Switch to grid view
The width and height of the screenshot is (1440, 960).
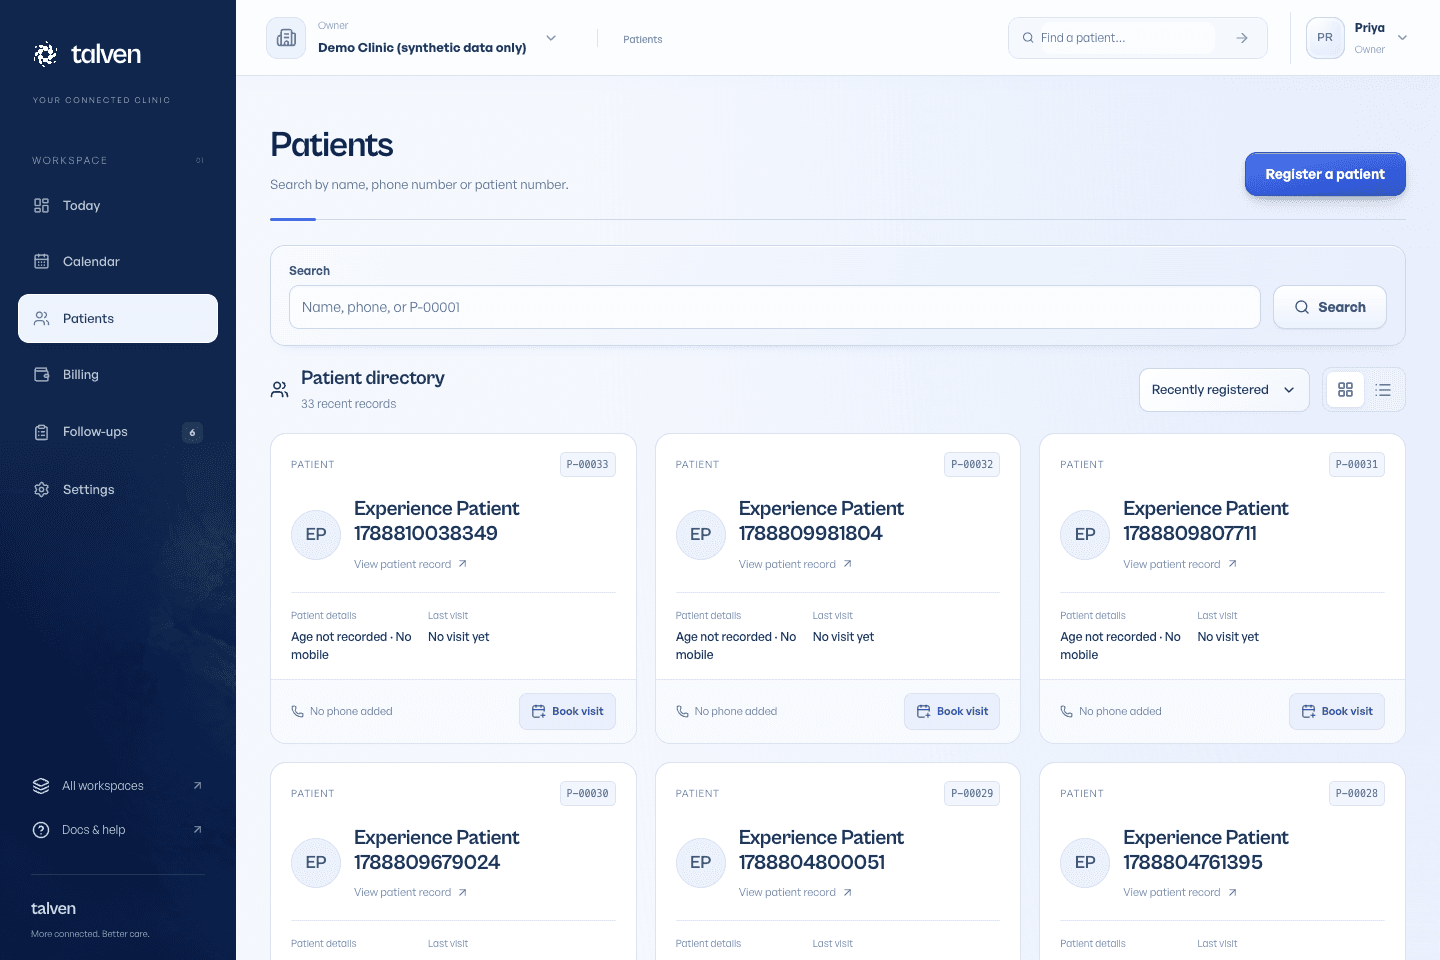coord(1345,390)
